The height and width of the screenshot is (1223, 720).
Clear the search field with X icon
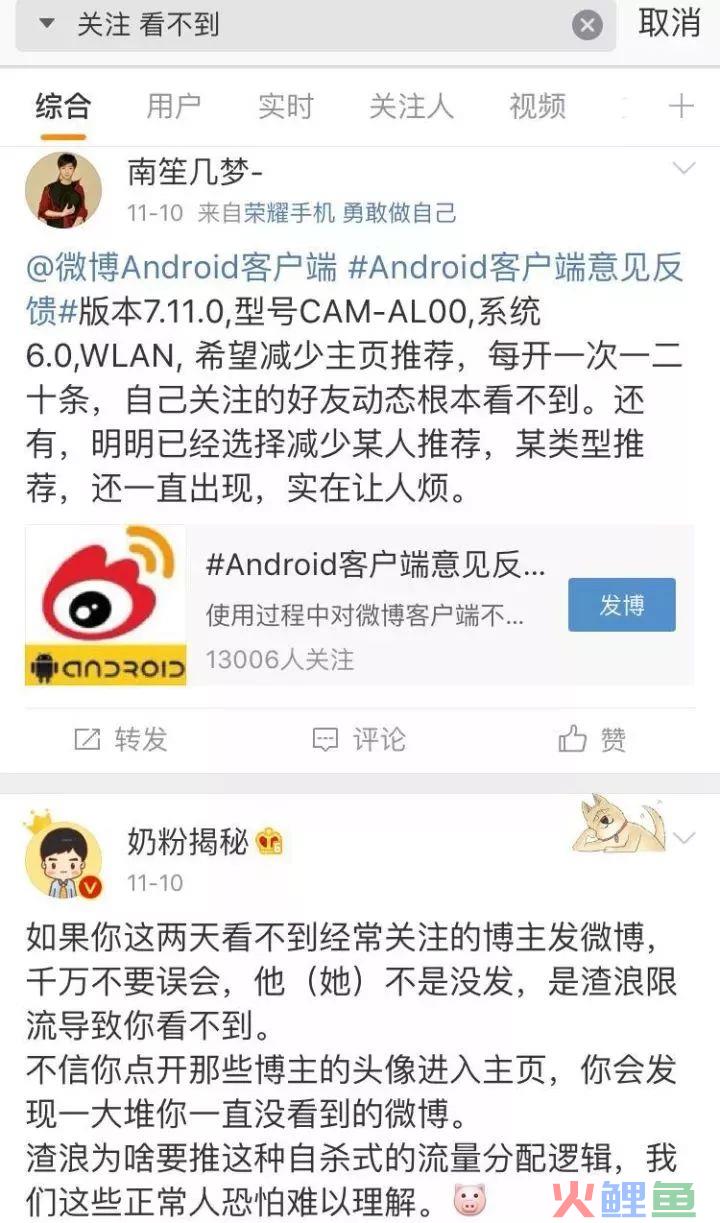click(588, 25)
